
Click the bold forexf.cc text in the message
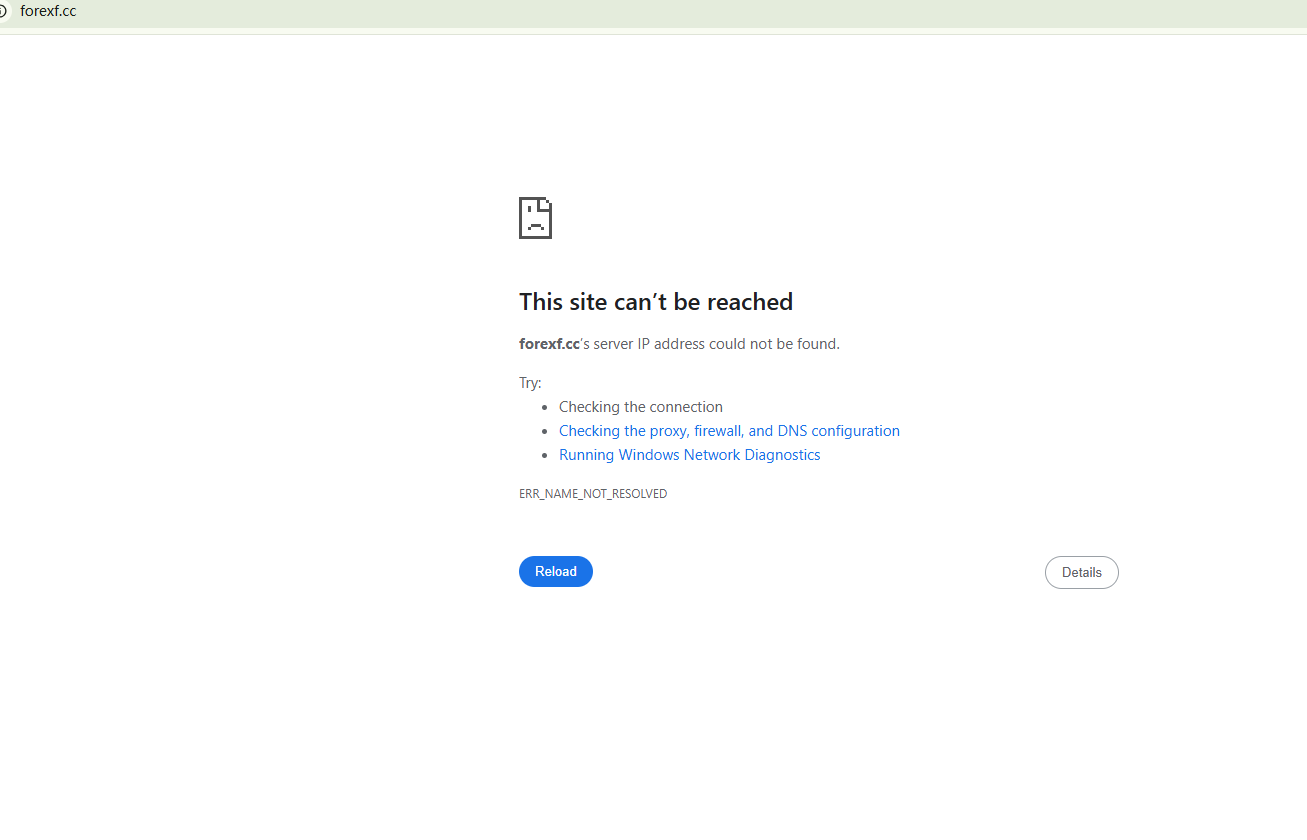pos(549,344)
